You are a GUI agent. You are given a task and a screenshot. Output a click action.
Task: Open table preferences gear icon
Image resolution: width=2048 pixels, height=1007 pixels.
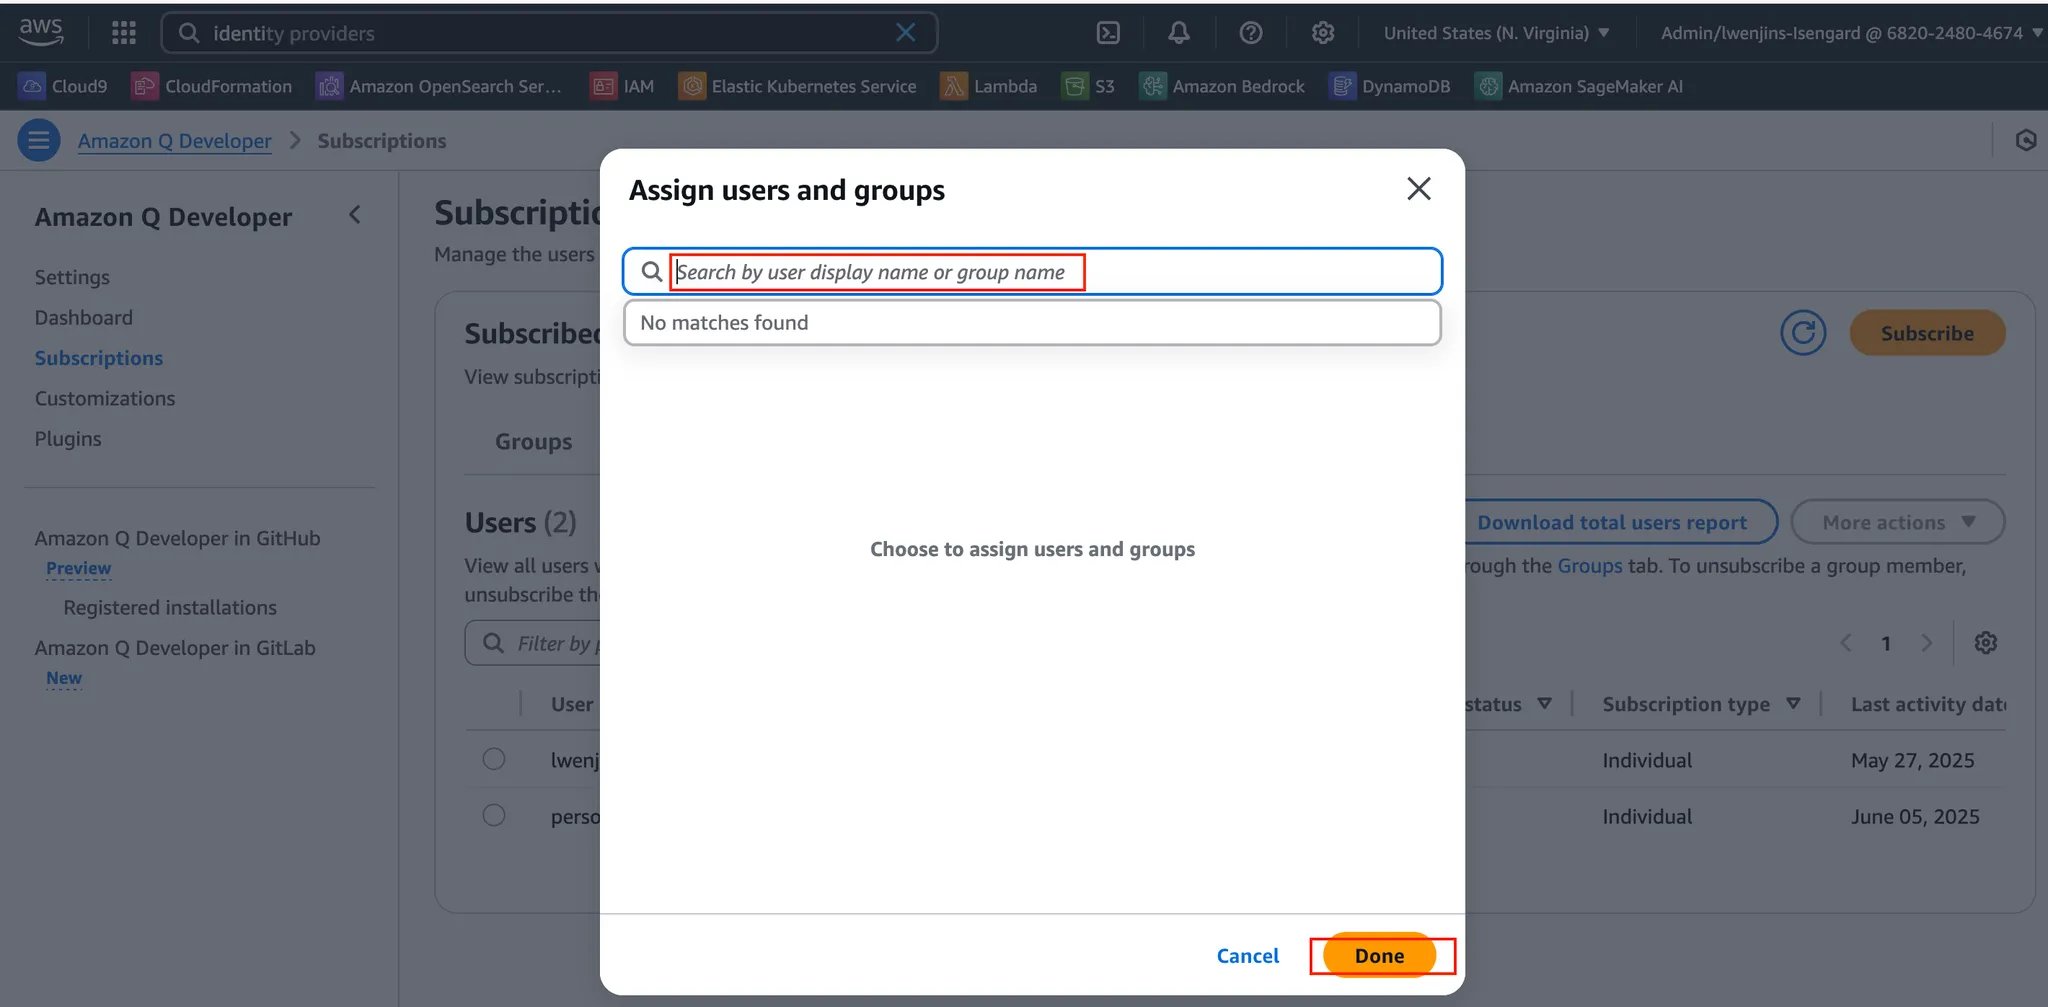click(x=1986, y=643)
